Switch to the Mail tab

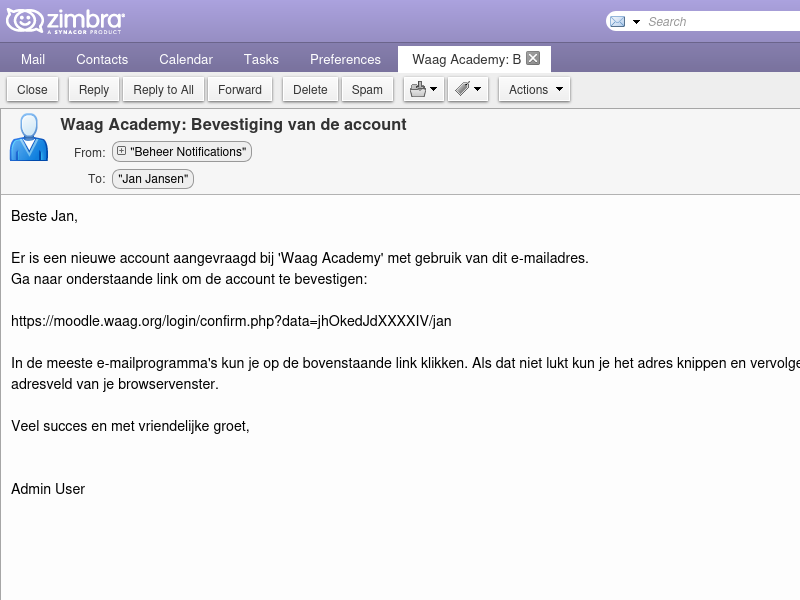point(33,59)
